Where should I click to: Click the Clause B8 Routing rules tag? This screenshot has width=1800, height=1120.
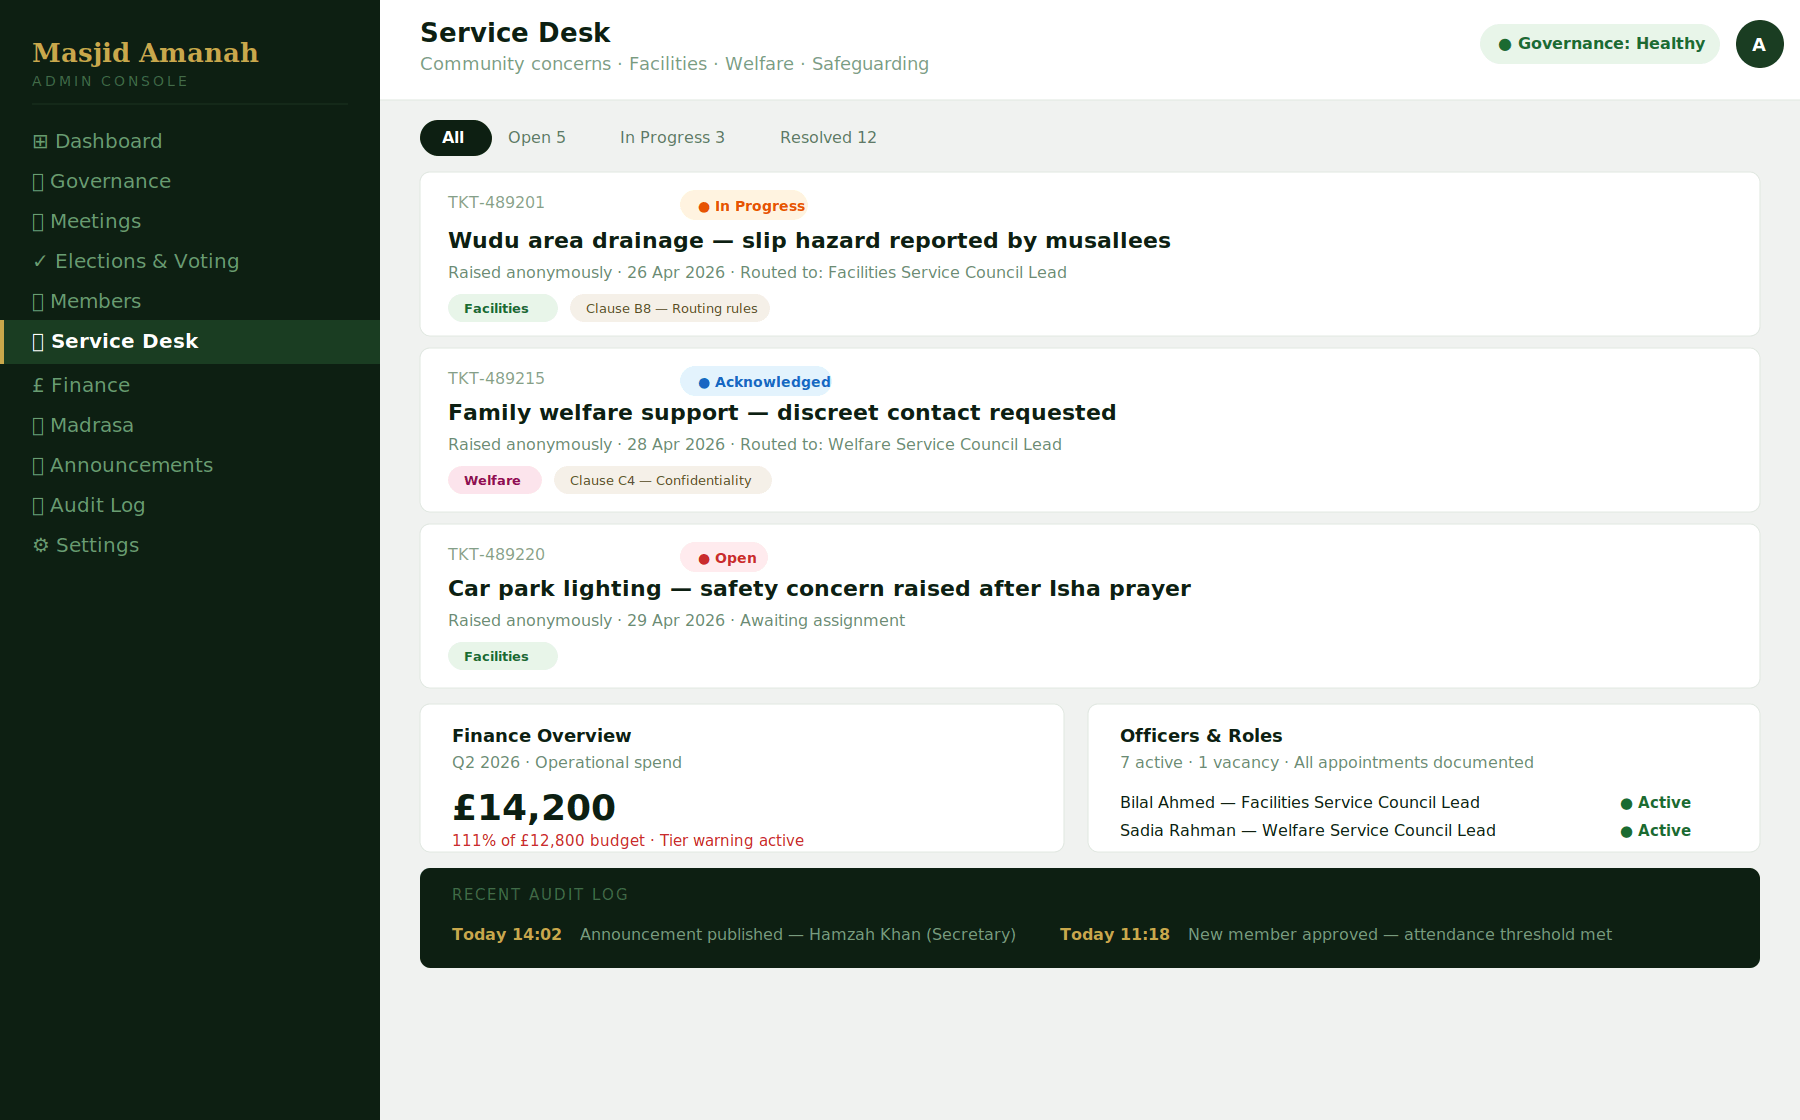[x=670, y=308]
